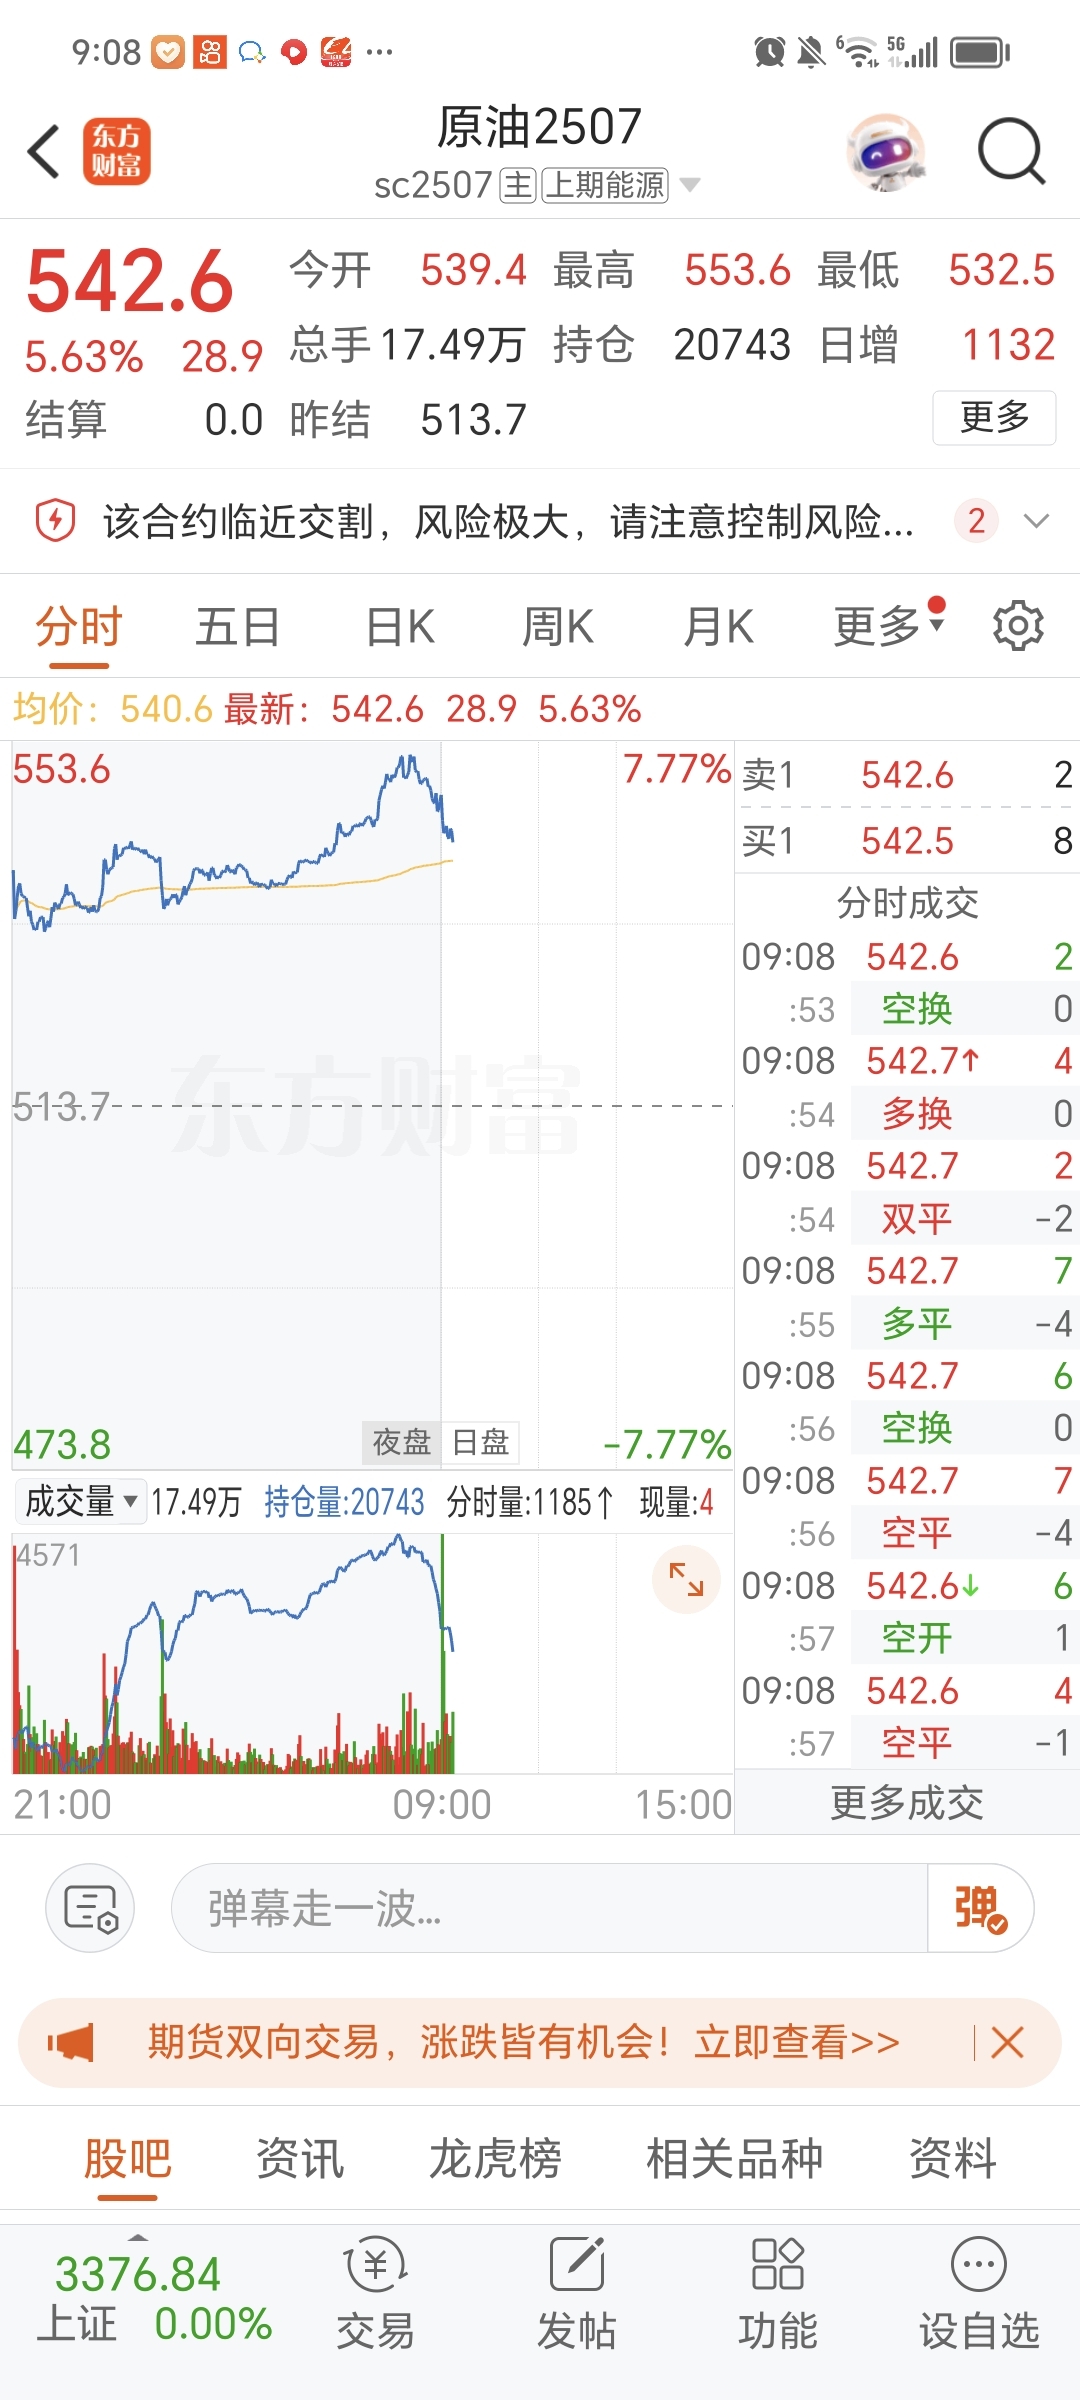The height and width of the screenshot is (2400, 1080).
Task: Toggle the 弹 danmaku switch
Action: pos(980,1908)
